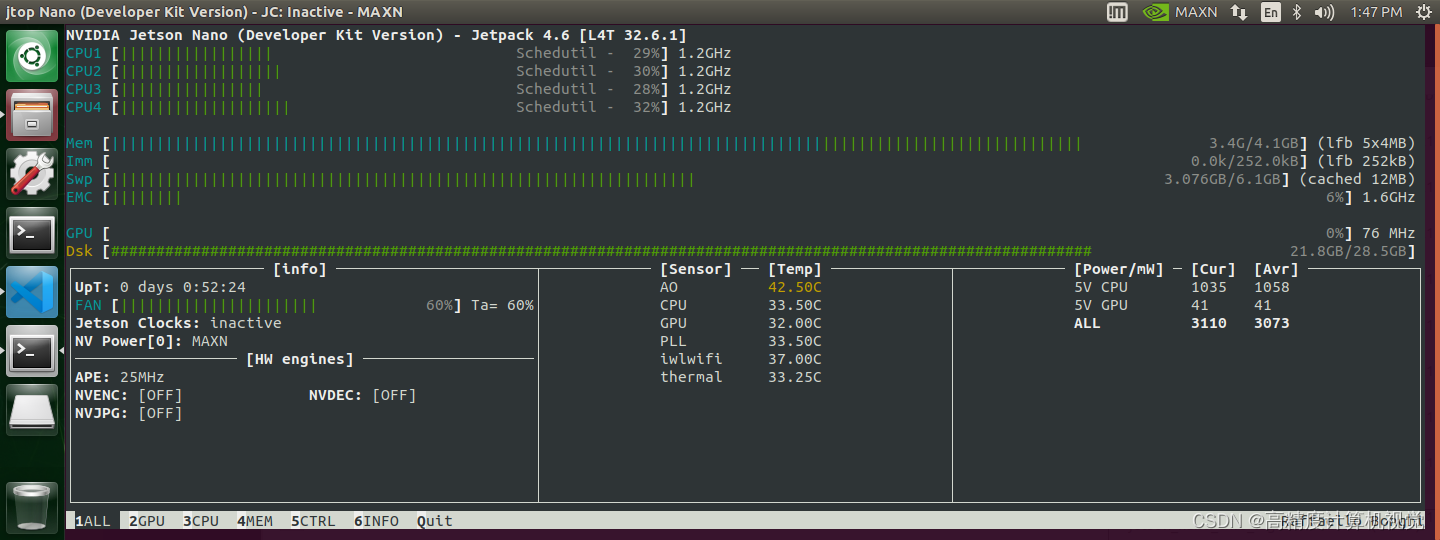Click the NVJPG [OFF] status

160,413
